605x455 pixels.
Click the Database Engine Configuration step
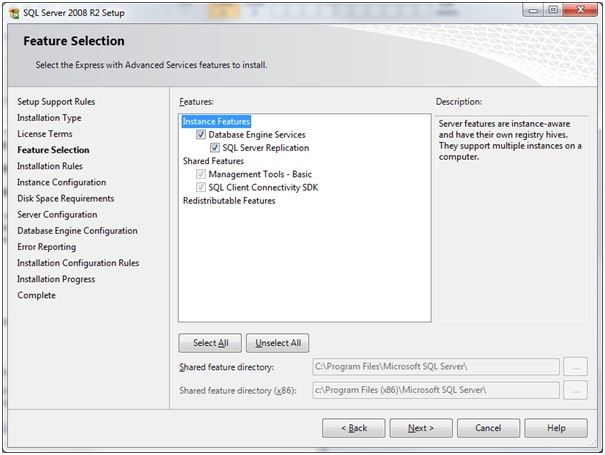click(x=77, y=231)
